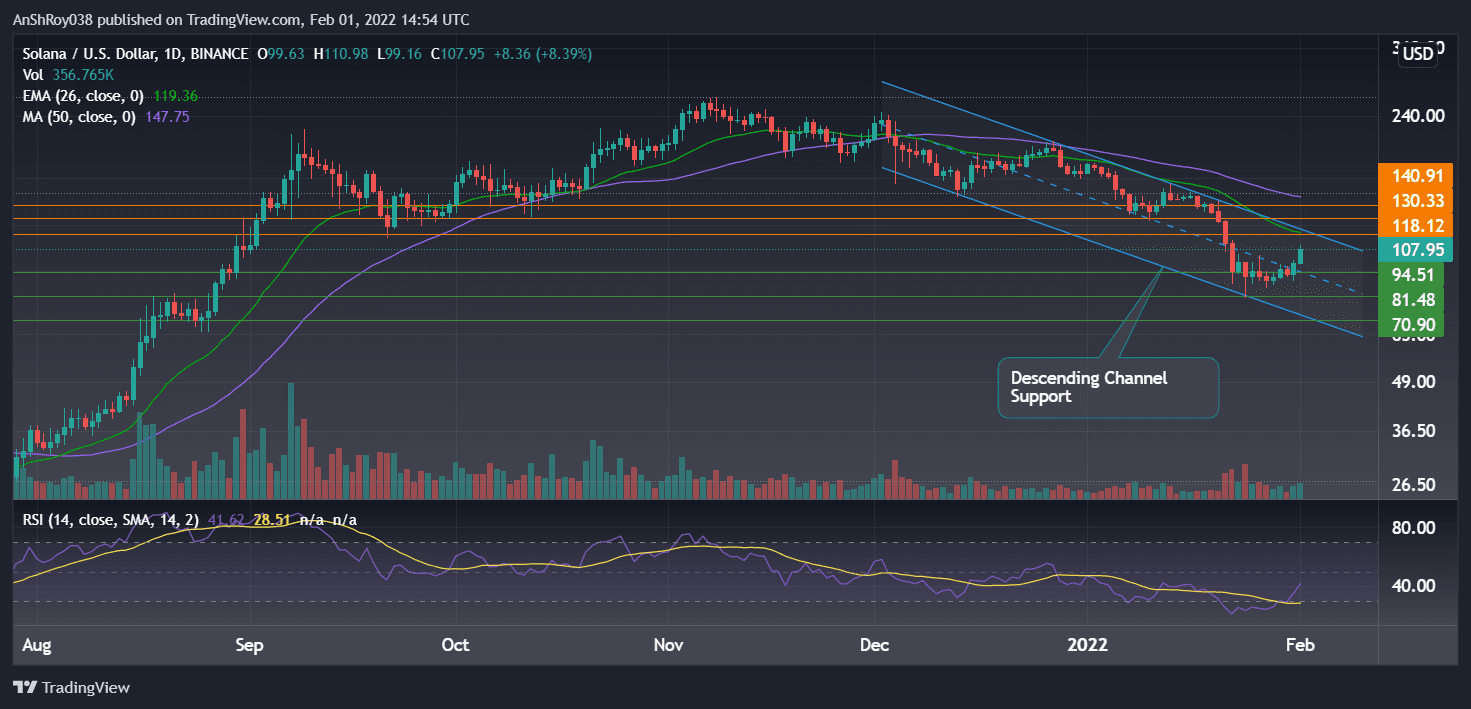Screen dimensions: 1471x709
Task: Select the green 94.51 support tag
Action: click(1411, 275)
